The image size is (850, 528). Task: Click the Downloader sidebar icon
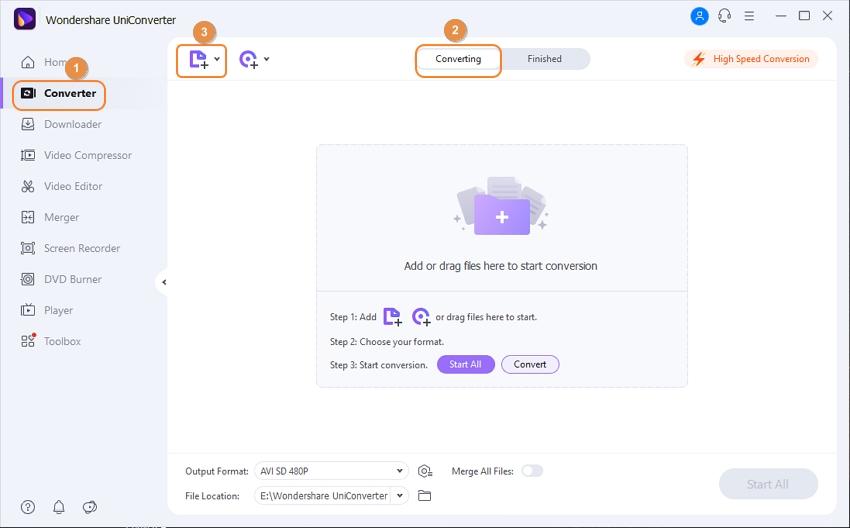point(28,124)
